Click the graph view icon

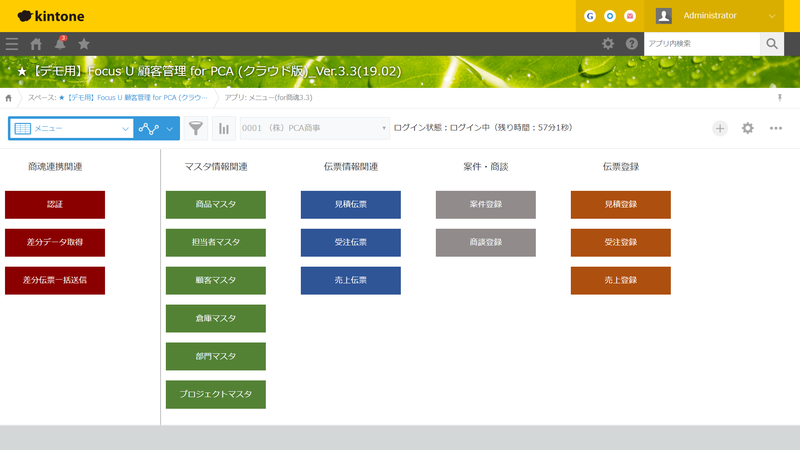(148, 129)
